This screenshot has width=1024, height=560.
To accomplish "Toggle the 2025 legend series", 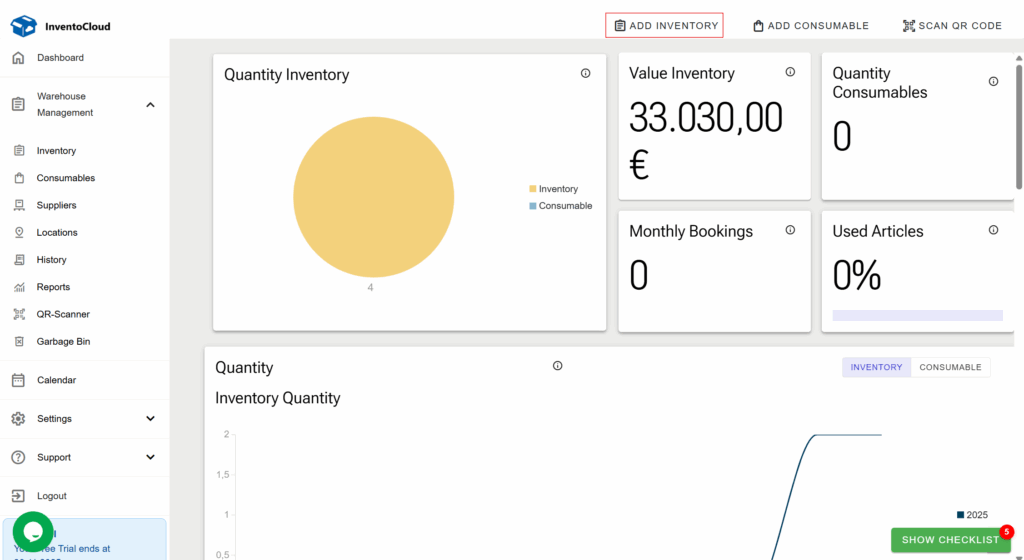I will point(972,515).
